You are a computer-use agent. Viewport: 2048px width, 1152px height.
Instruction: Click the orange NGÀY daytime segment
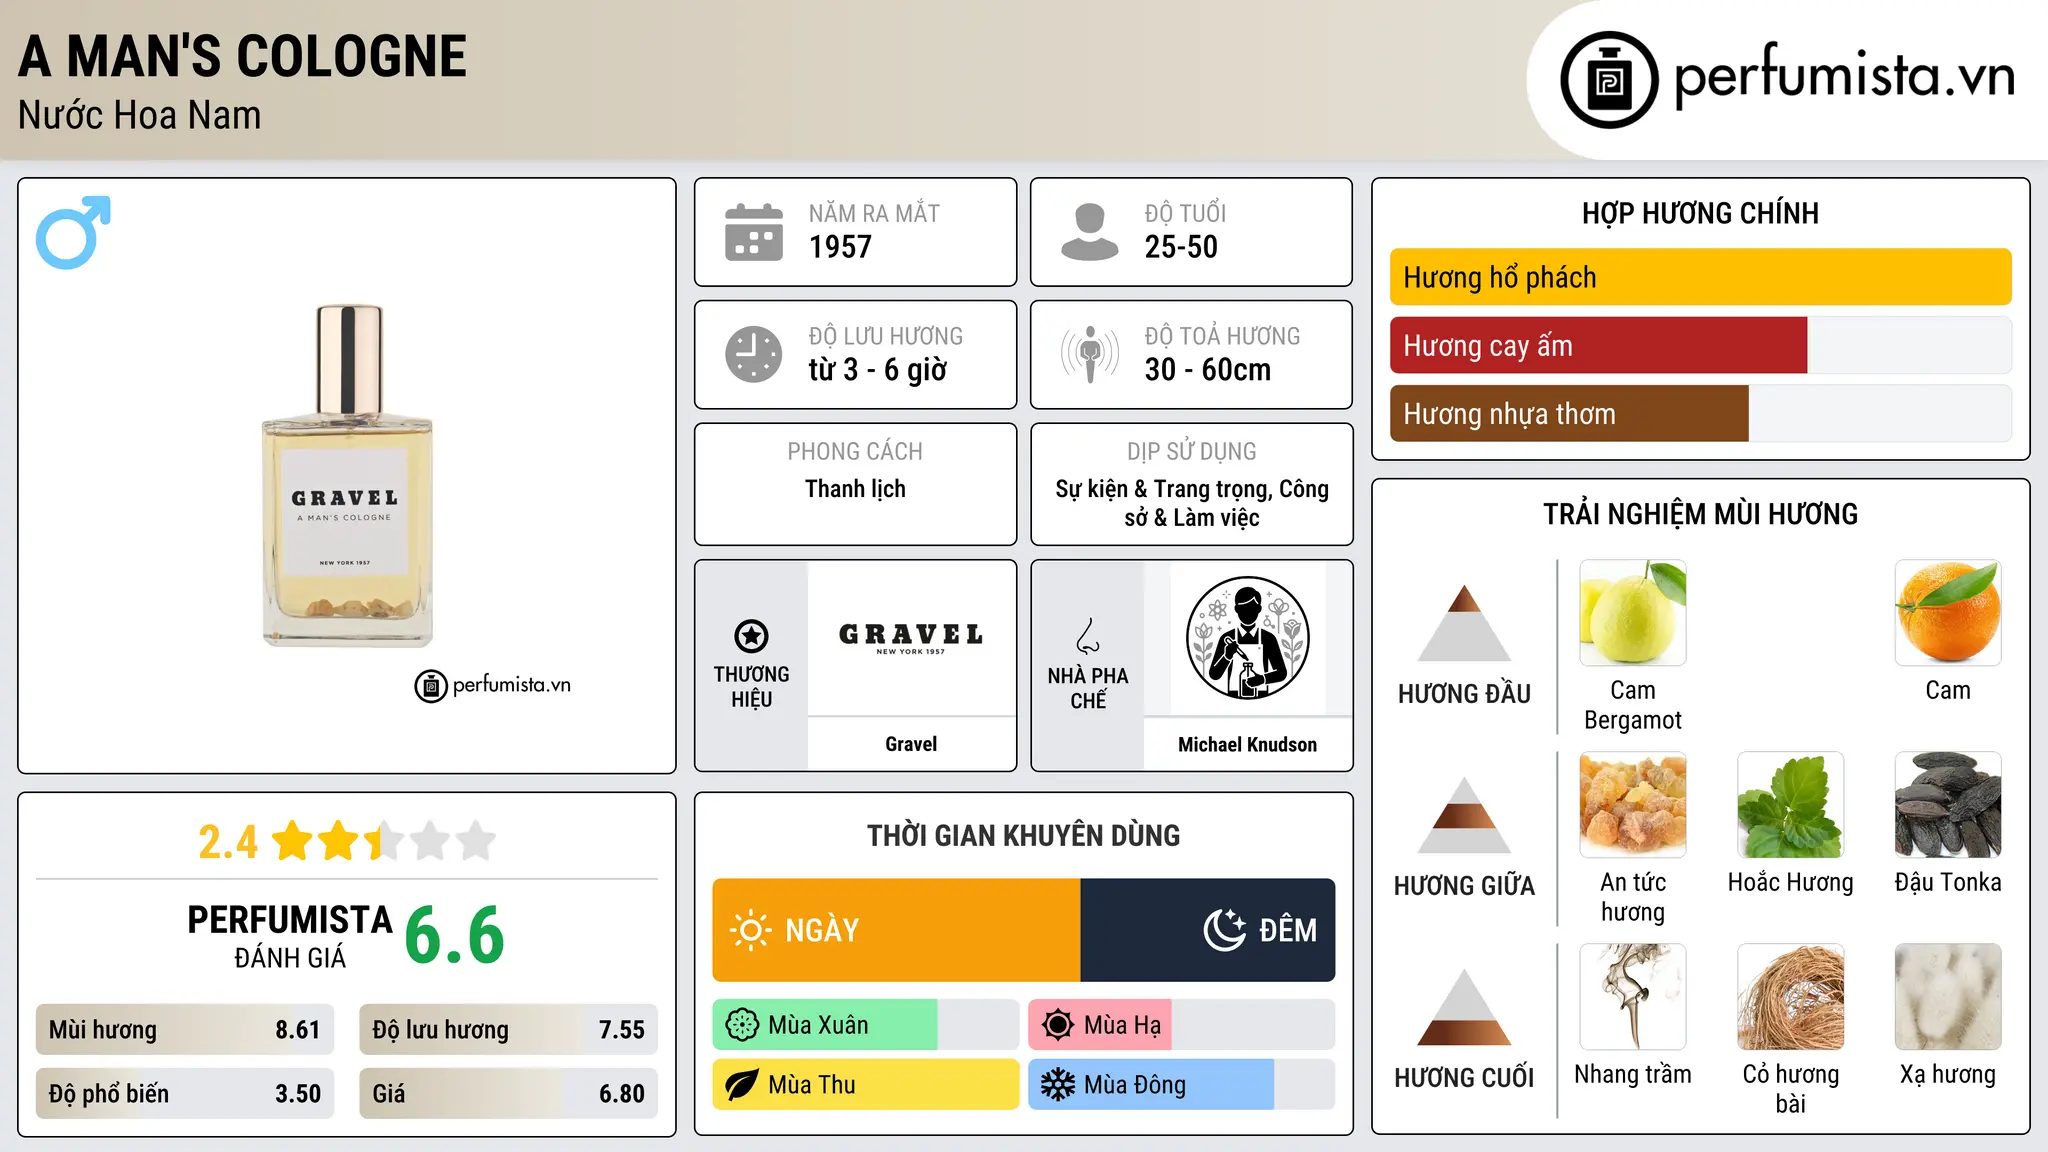click(x=896, y=930)
